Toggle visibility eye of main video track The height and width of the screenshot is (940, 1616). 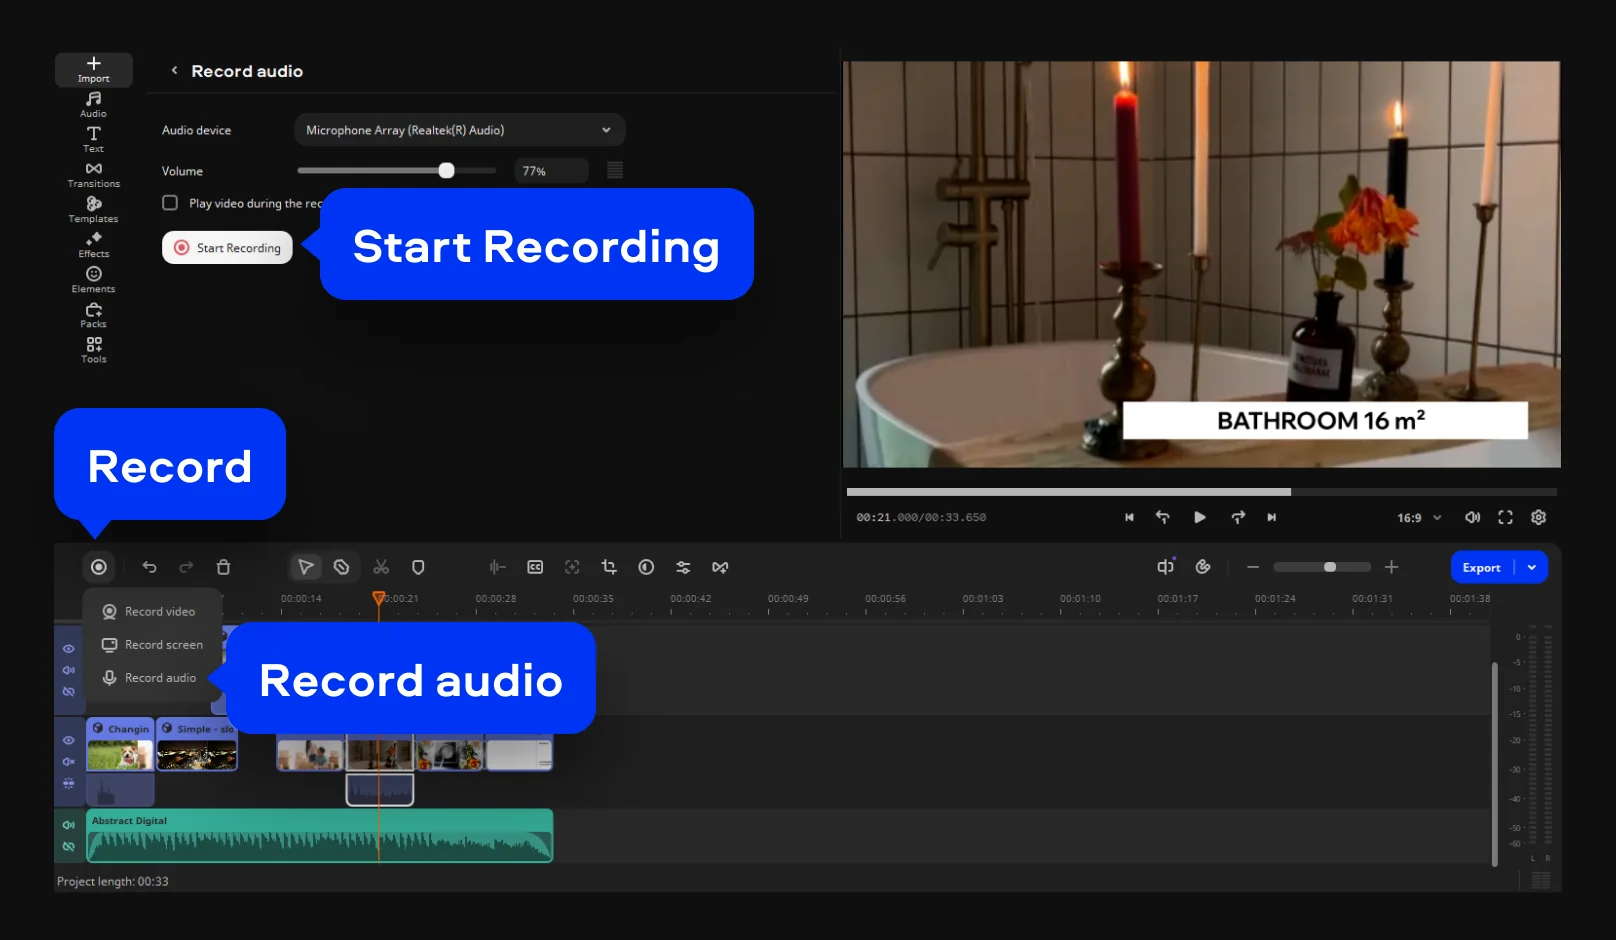pyautogui.click(x=69, y=741)
